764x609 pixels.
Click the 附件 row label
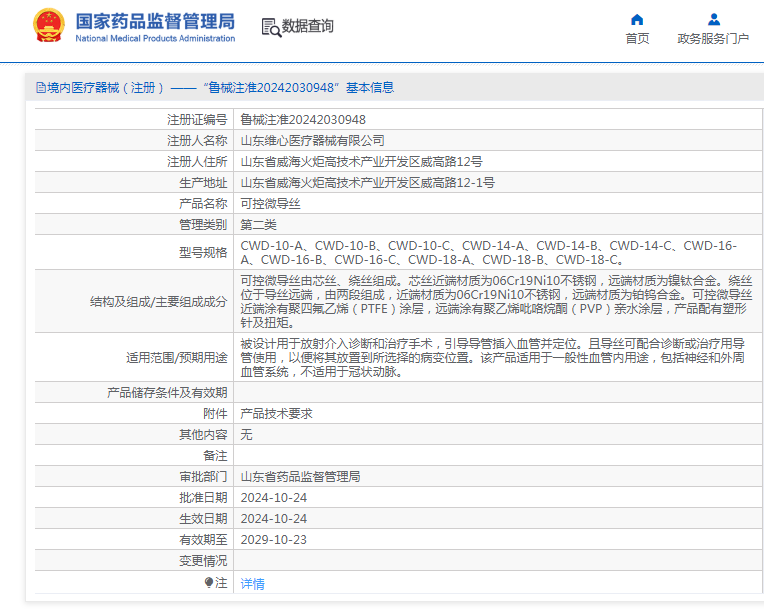pyautogui.click(x=215, y=413)
